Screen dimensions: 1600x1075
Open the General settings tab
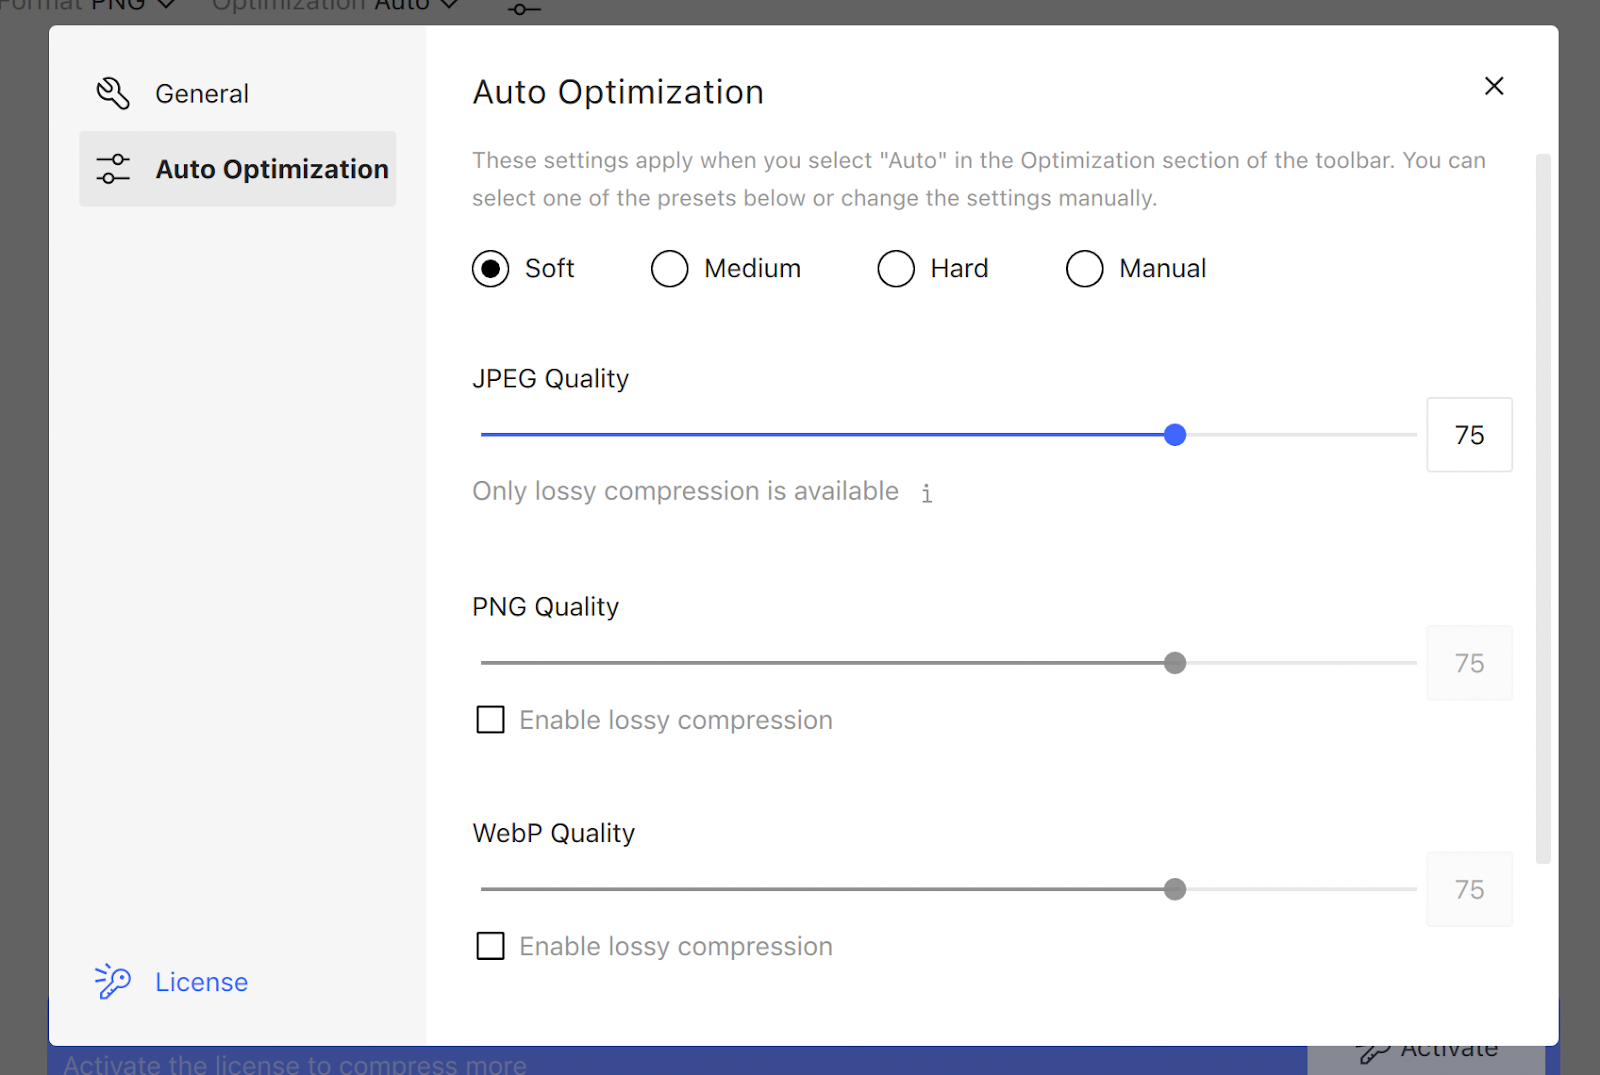[202, 94]
